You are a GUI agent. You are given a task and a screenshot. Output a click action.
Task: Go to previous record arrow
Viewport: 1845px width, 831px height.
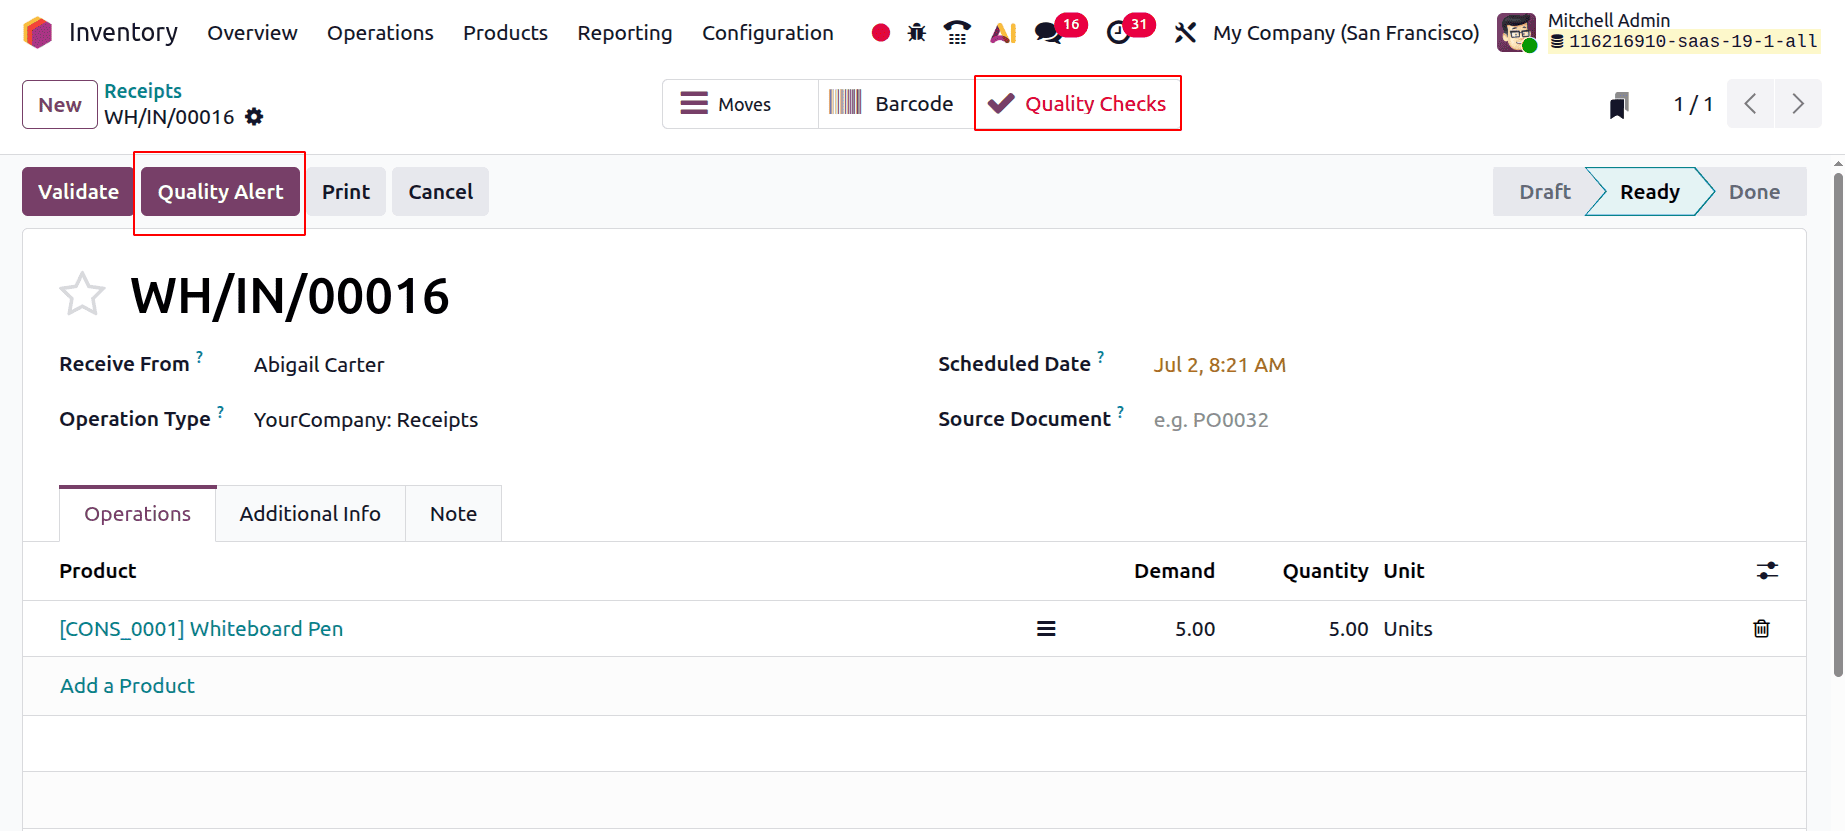click(1750, 104)
